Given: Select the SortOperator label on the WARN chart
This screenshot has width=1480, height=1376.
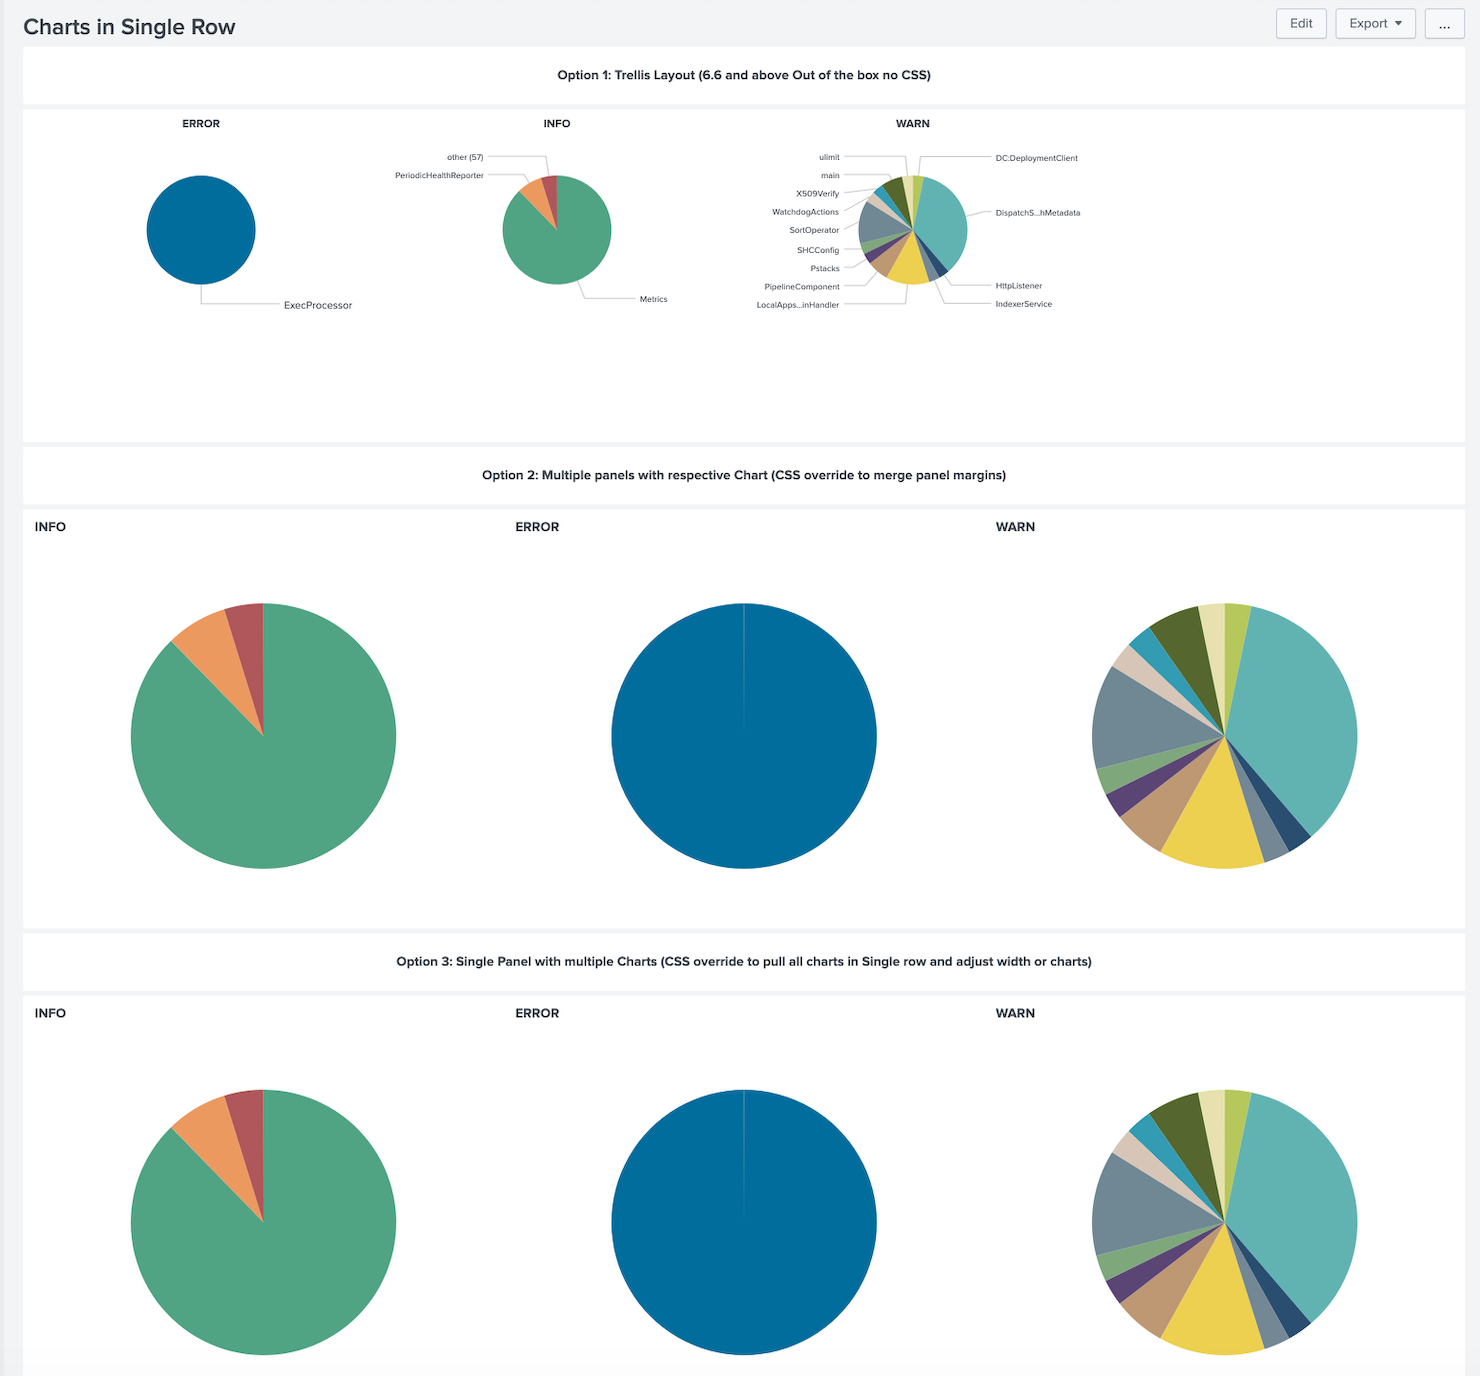Looking at the screenshot, I should (815, 229).
